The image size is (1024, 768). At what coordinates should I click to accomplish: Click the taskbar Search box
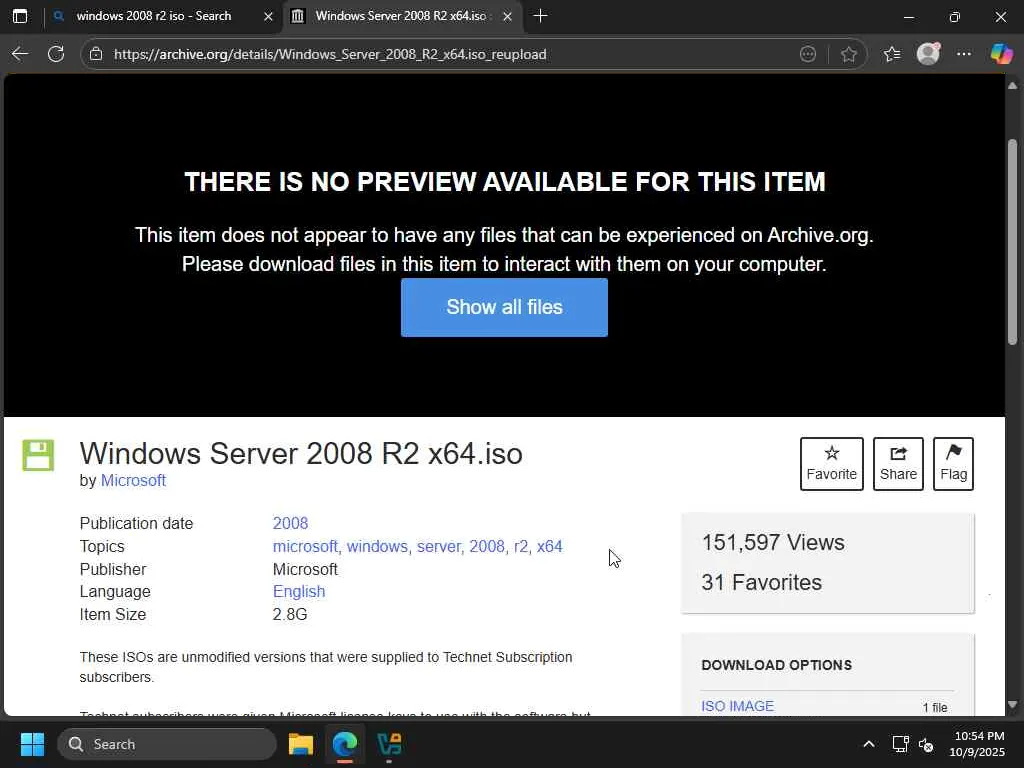pyautogui.click(x=167, y=744)
